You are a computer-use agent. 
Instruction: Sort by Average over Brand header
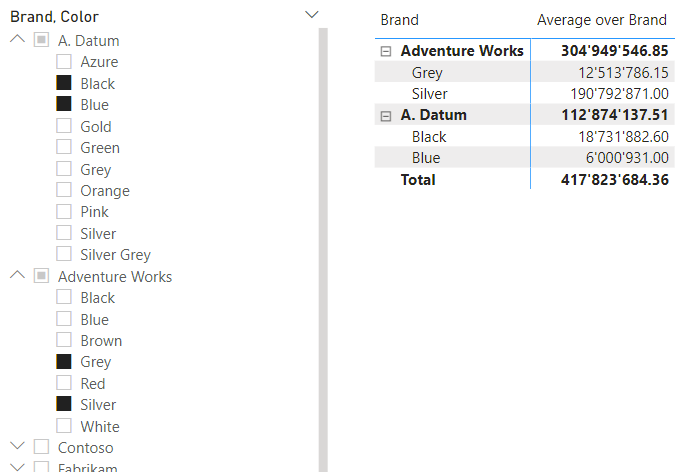pos(601,20)
